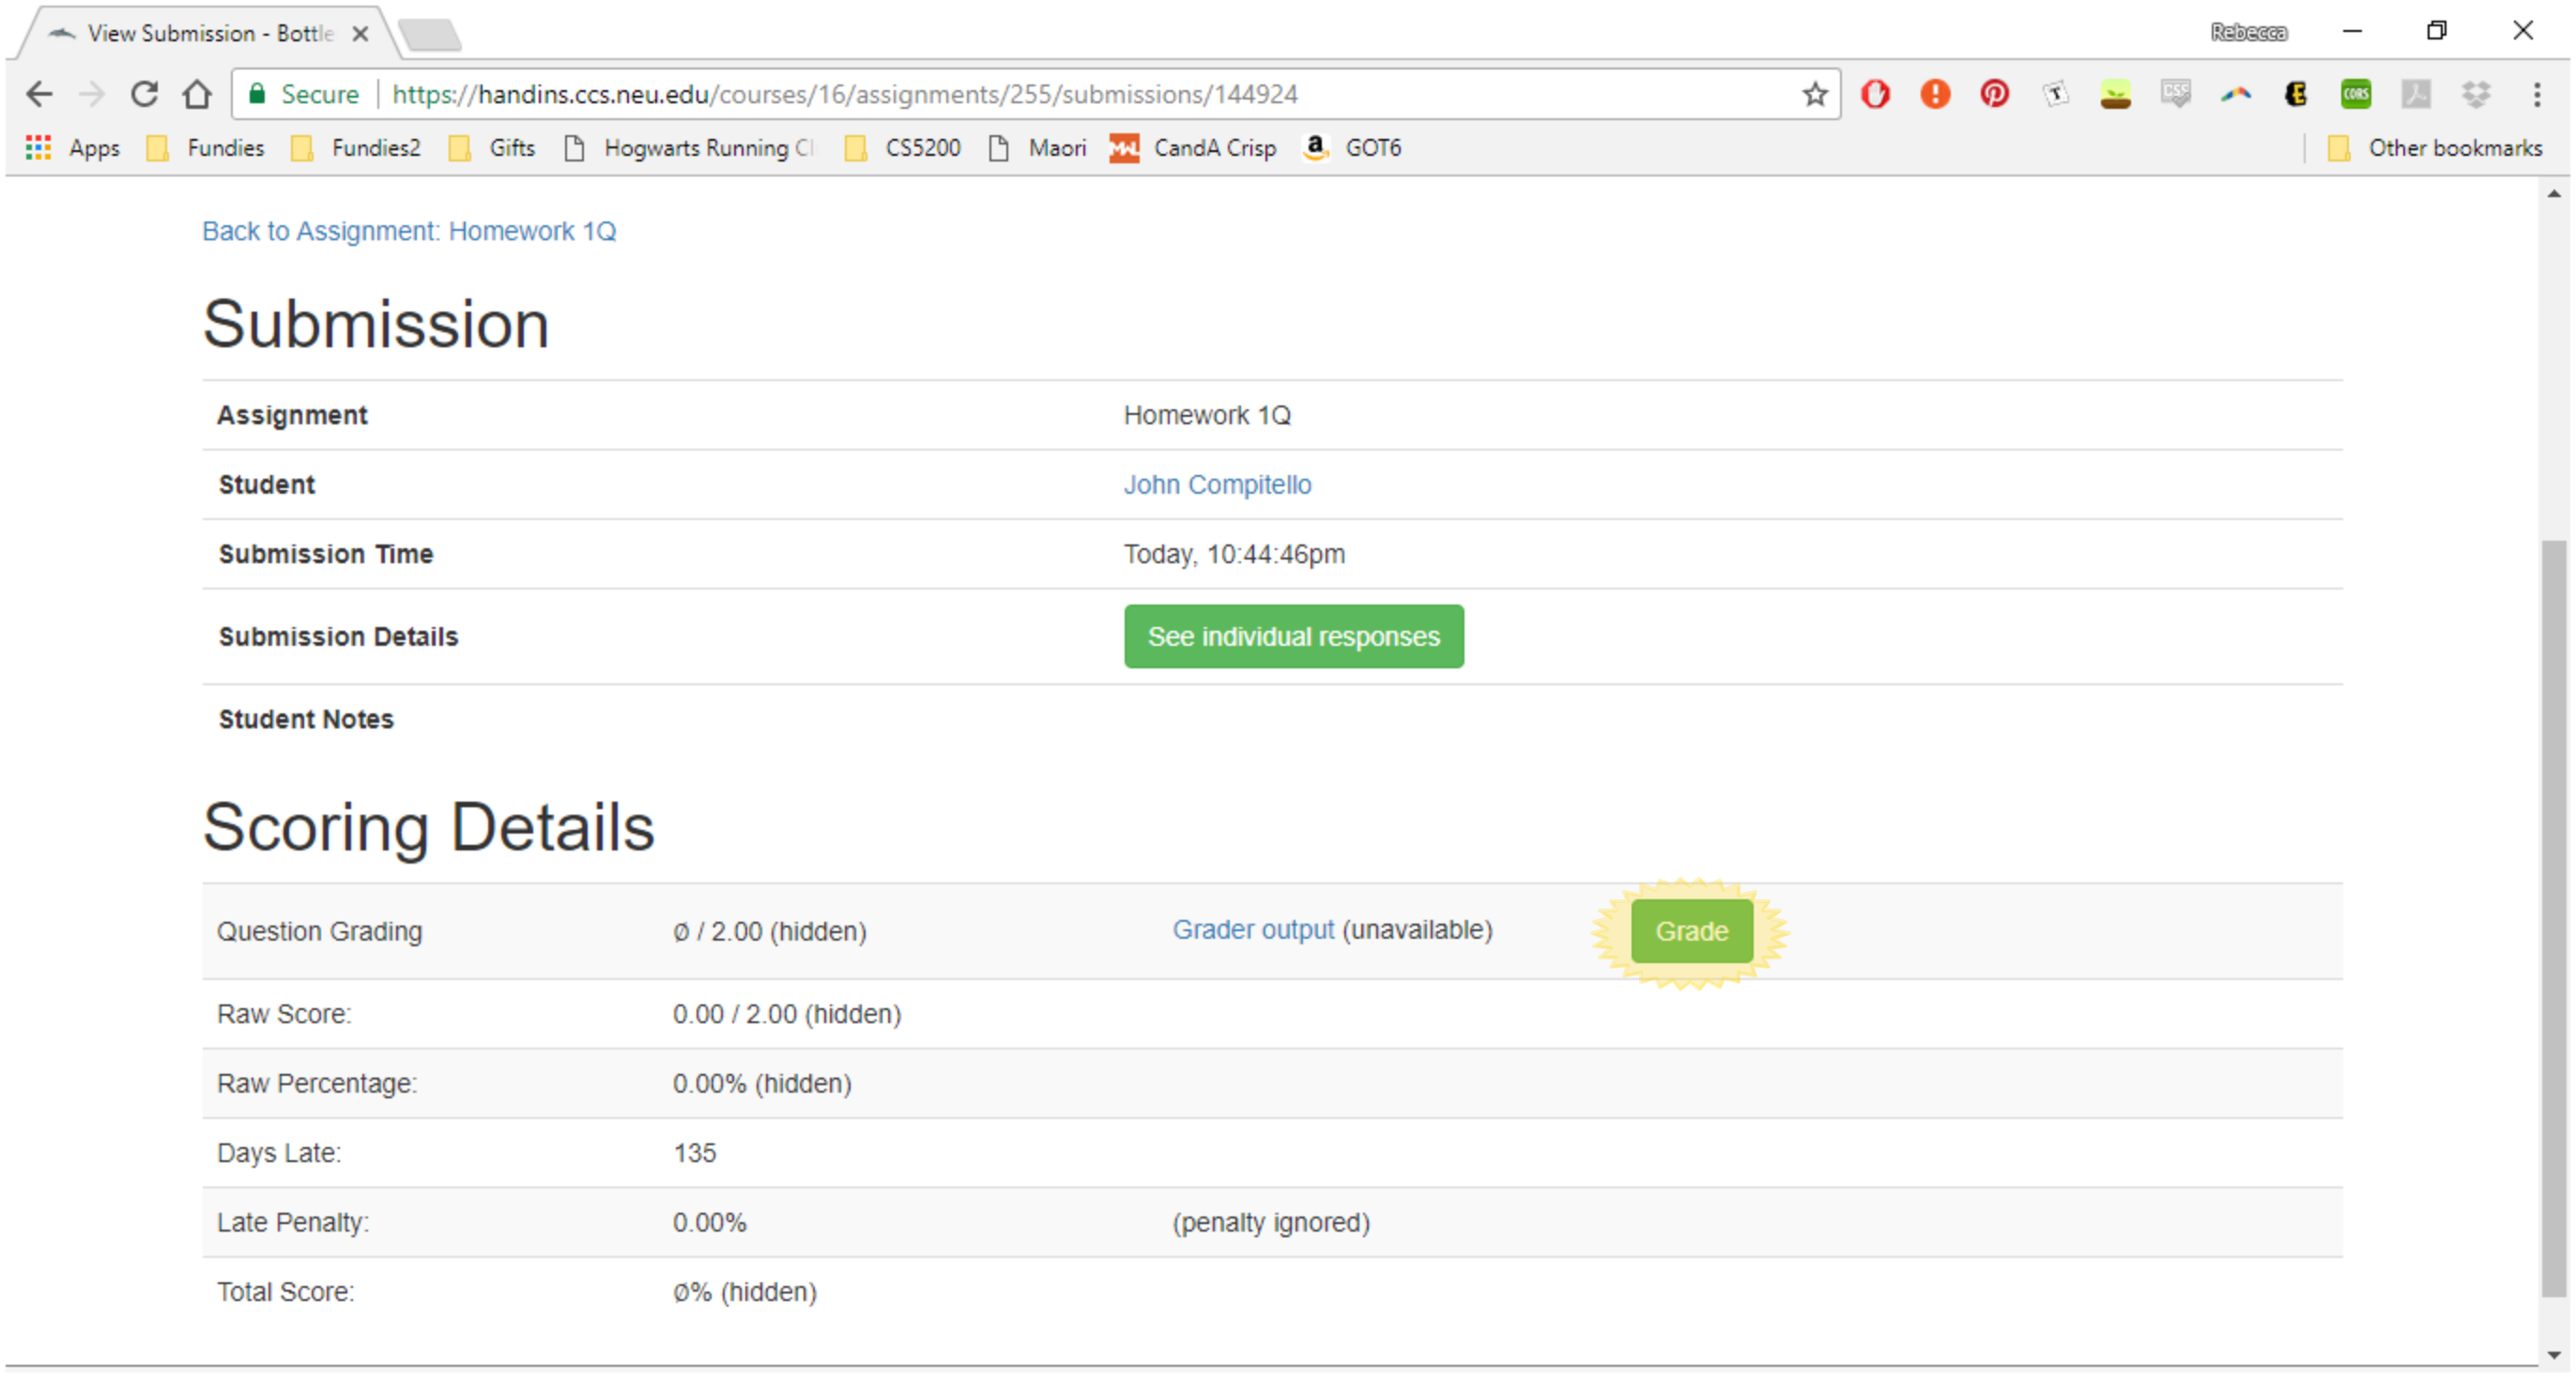
Task: Open John Compitello's student link
Action: tap(1217, 484)
